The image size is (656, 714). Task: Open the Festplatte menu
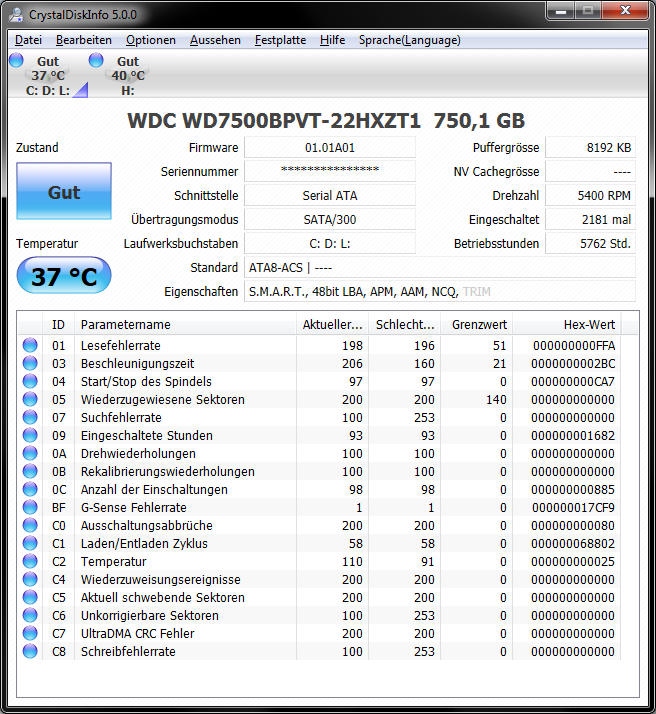point(280,40)
